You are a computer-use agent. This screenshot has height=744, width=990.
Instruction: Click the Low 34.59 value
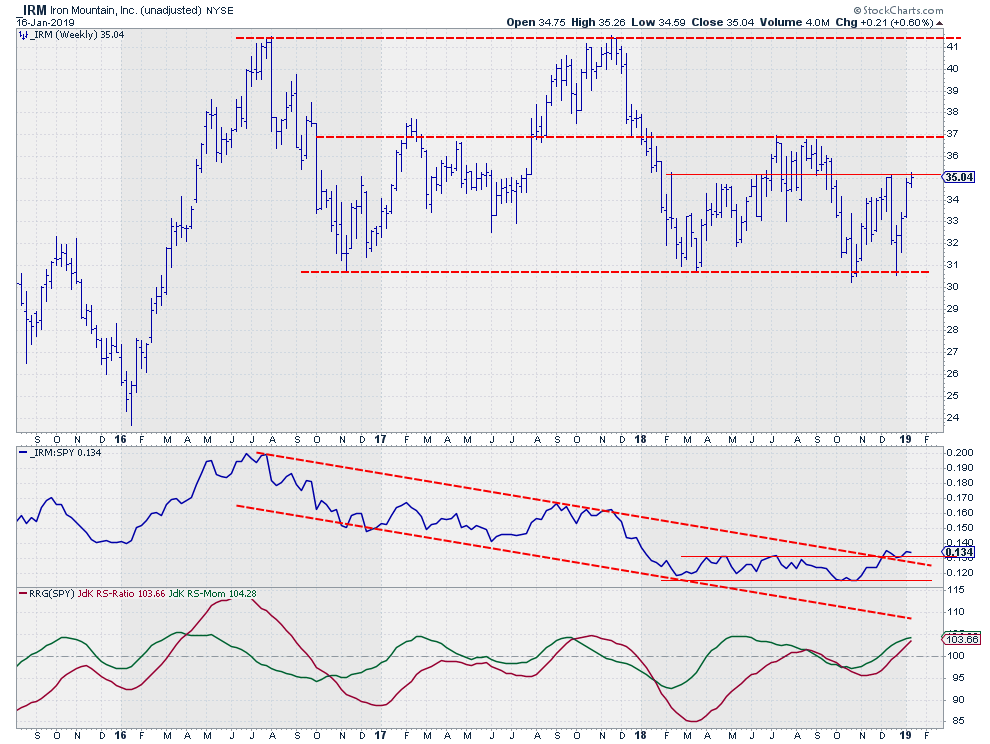[x=658, y=22]
